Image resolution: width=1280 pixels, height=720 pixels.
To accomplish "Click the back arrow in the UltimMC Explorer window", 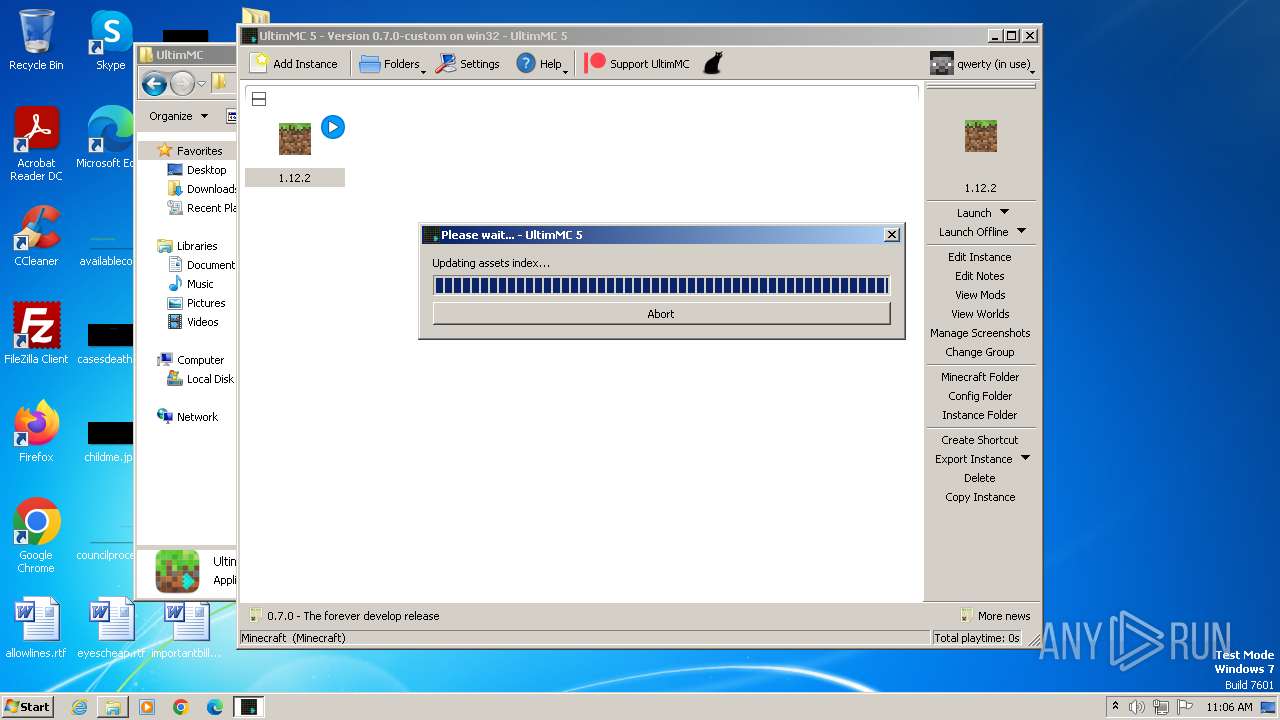I will [x=154, y=84].
